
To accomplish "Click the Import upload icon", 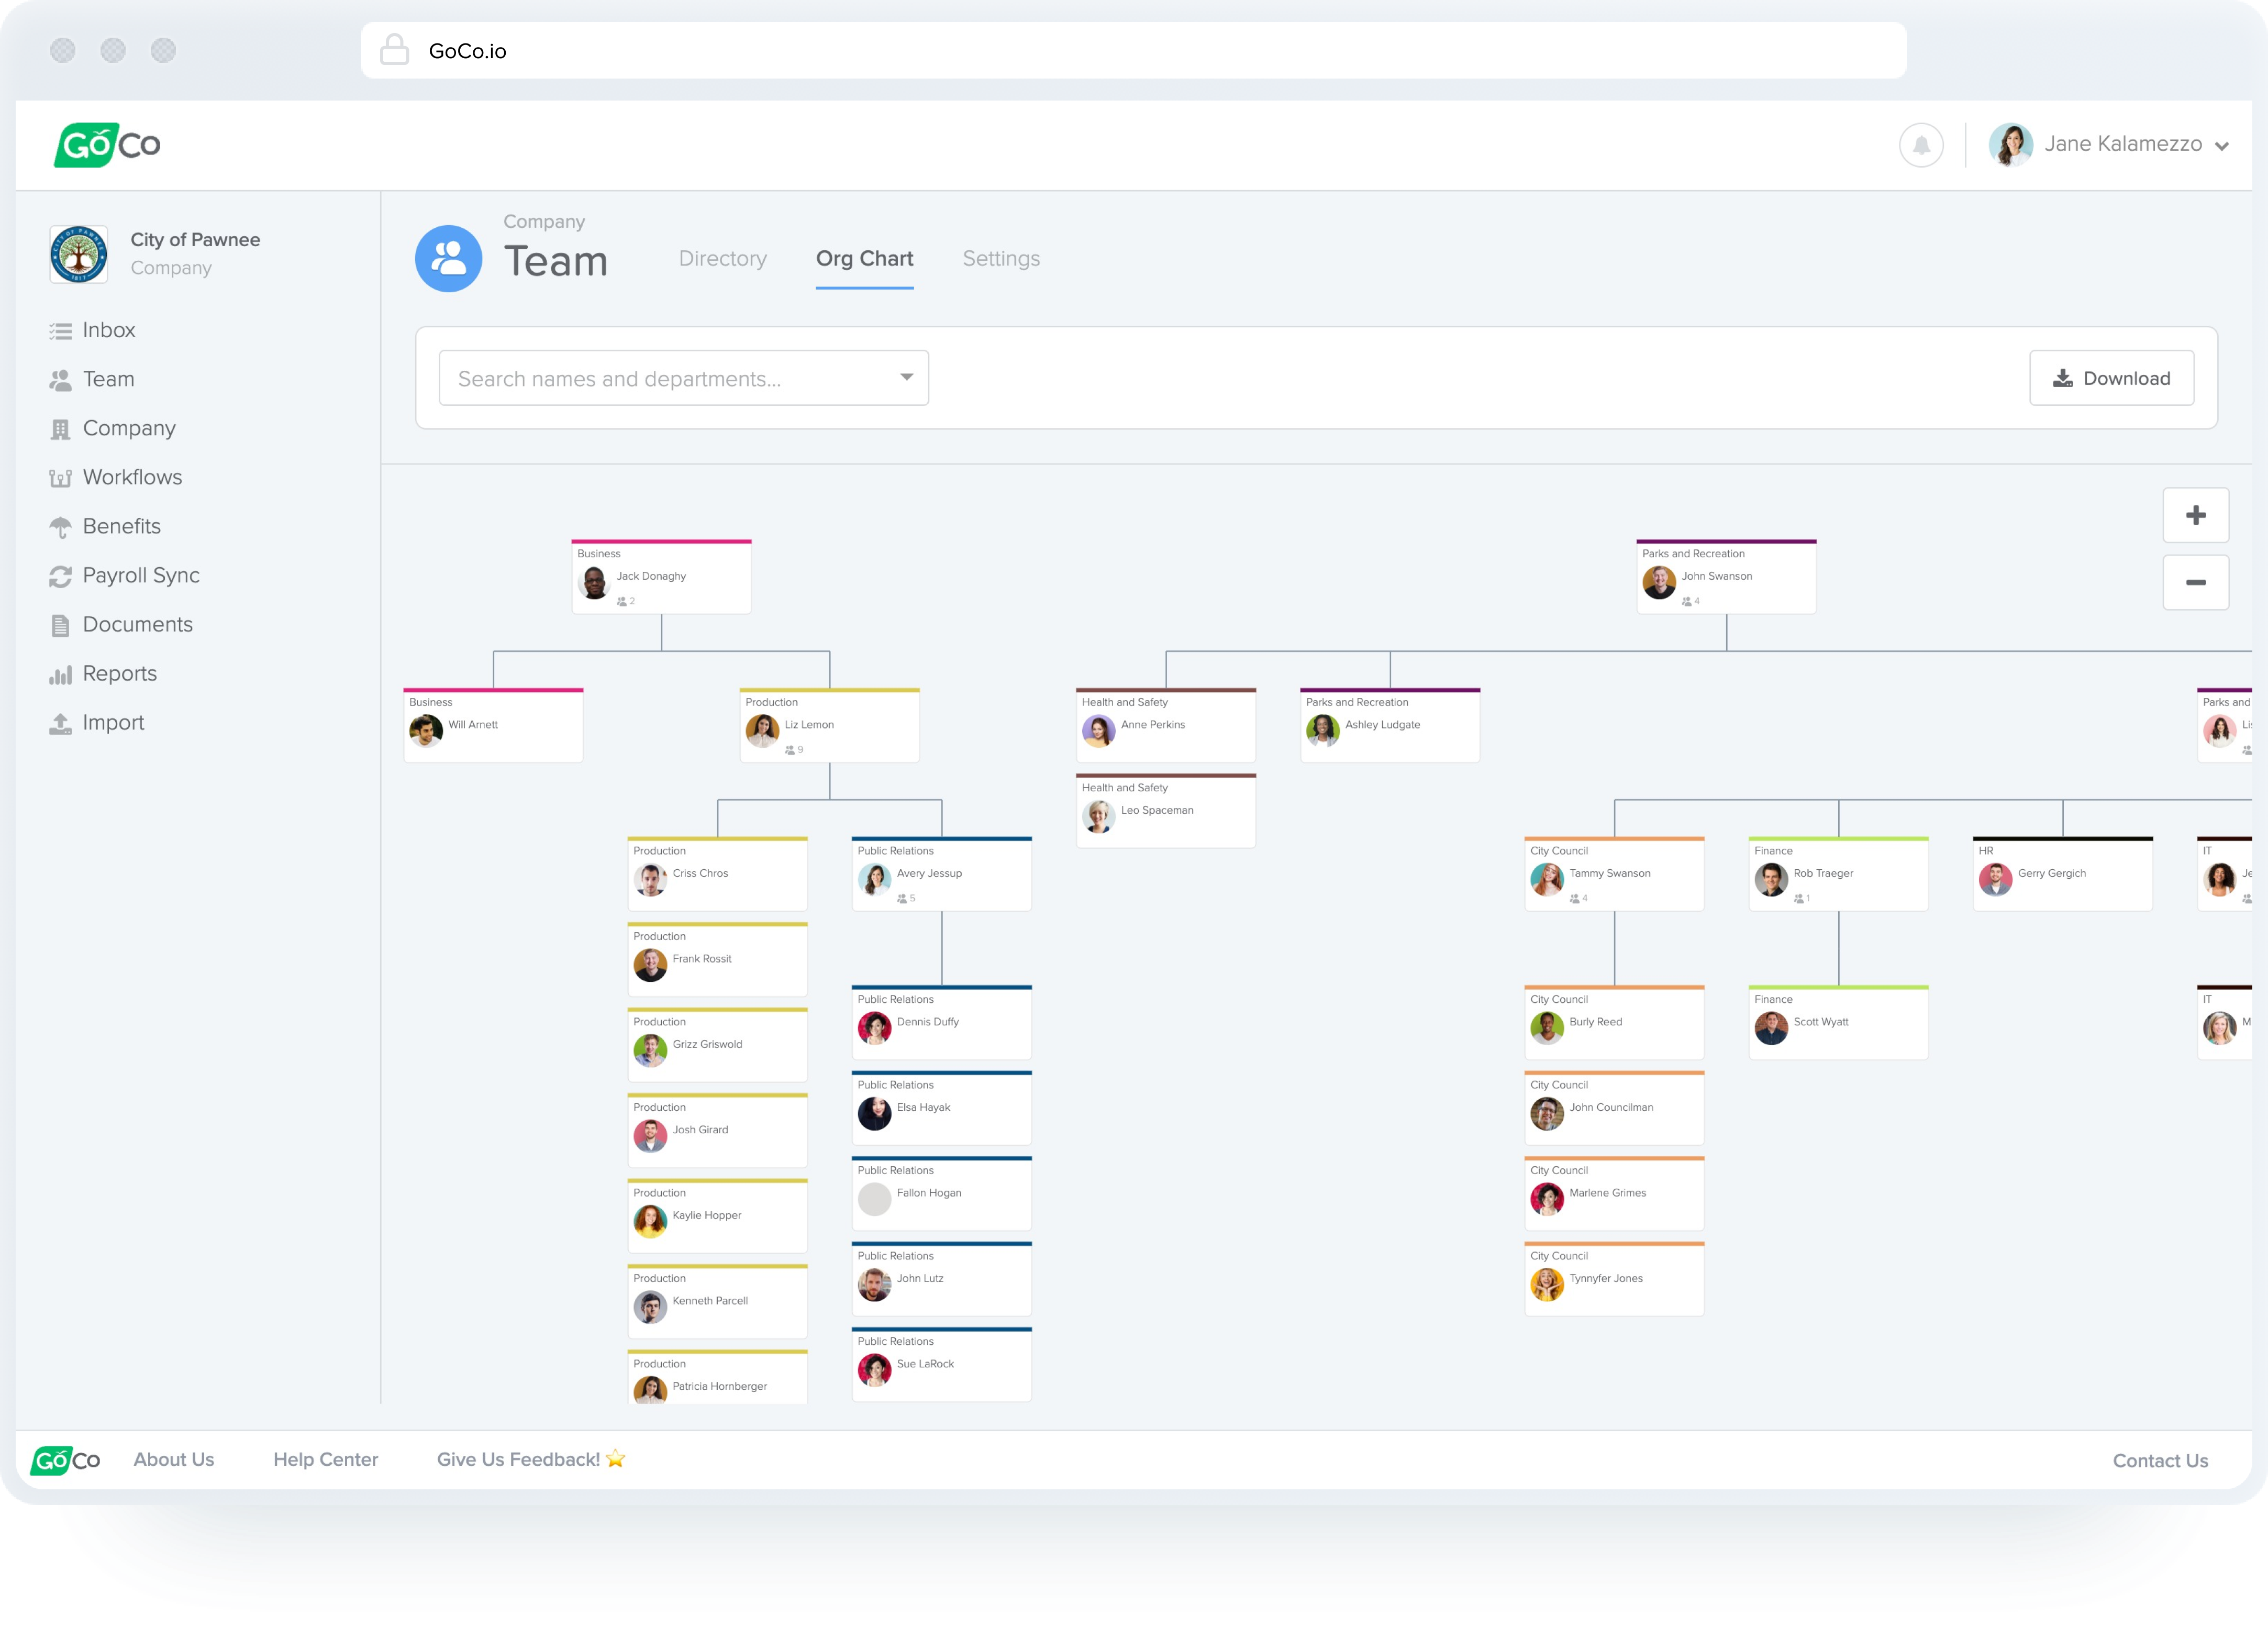I will click(60, 723).
